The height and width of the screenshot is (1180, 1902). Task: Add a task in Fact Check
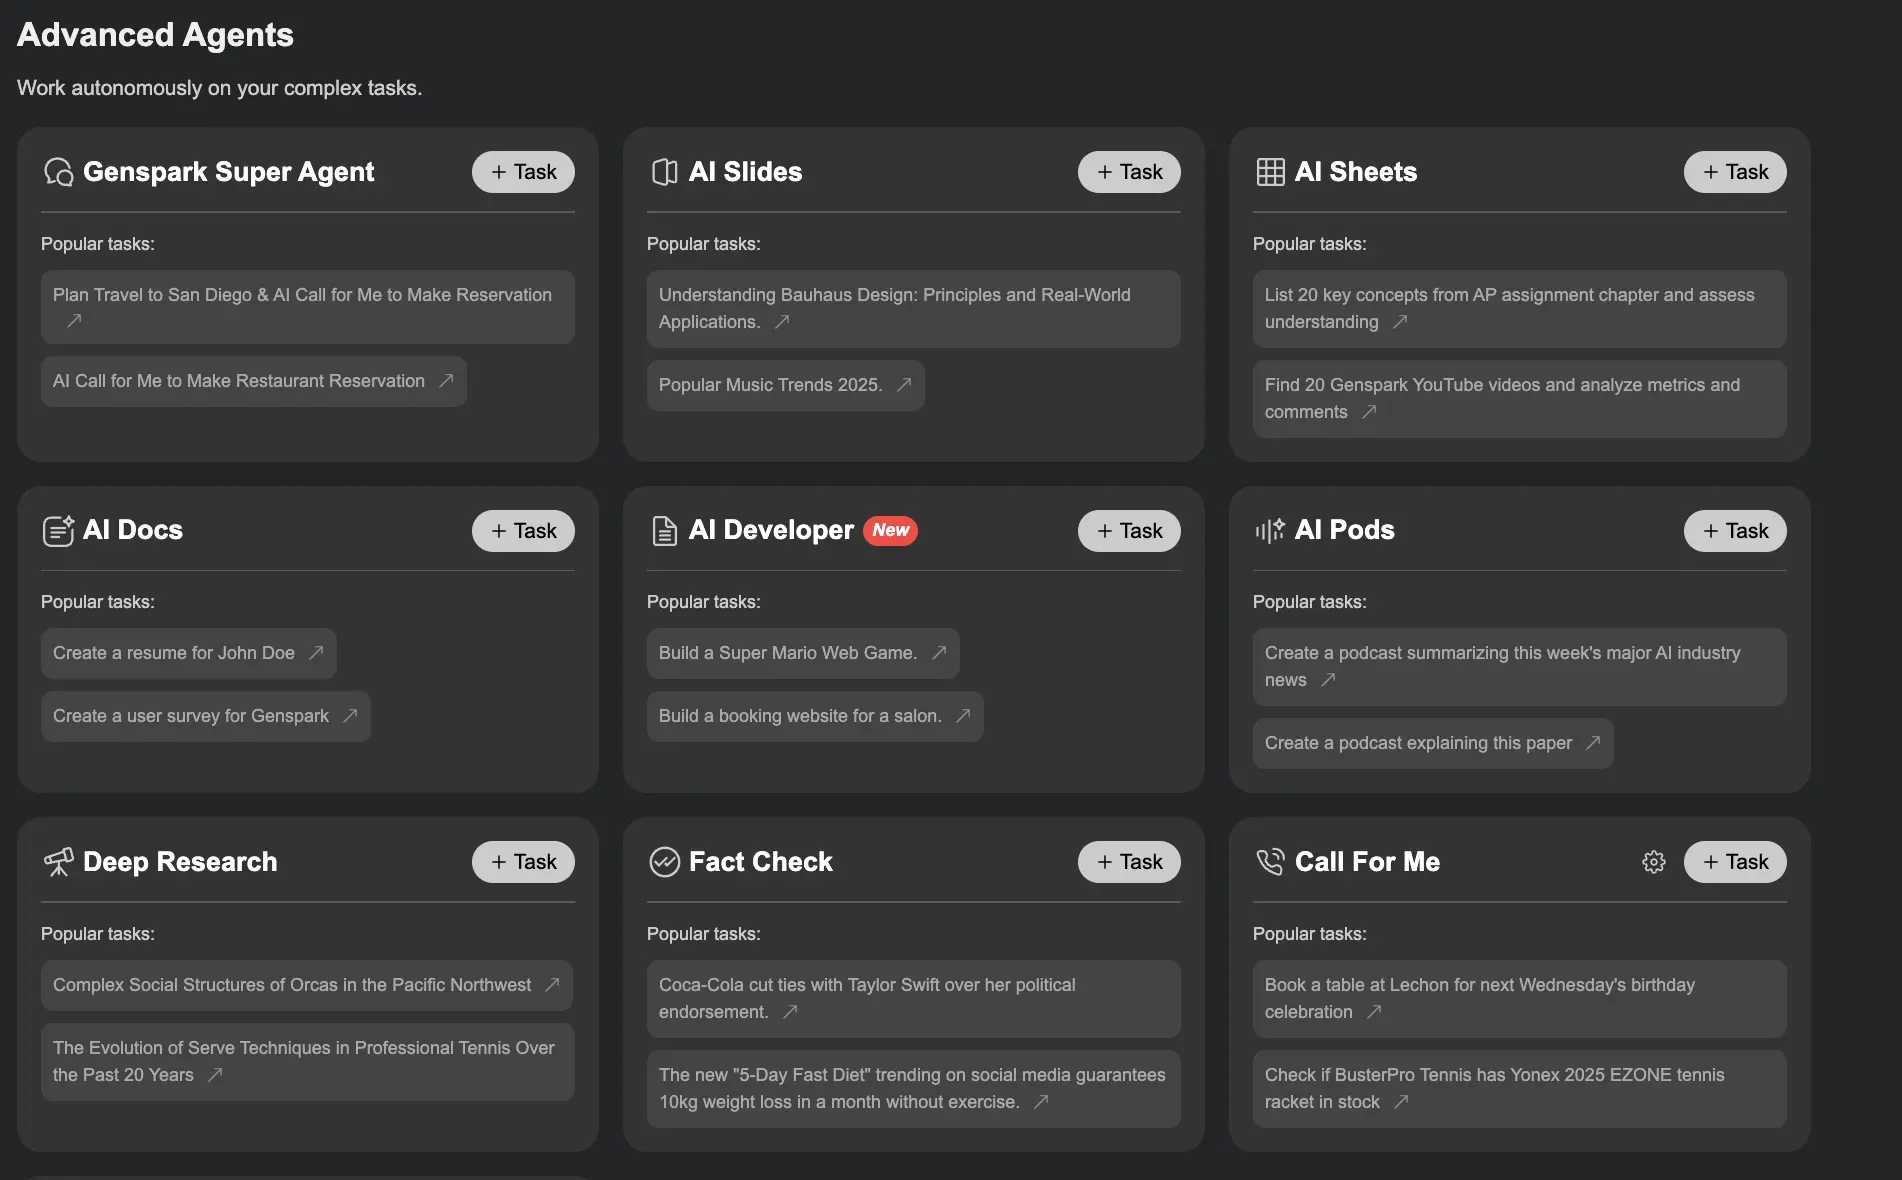pyautogui.click(x=1129, y=861)
